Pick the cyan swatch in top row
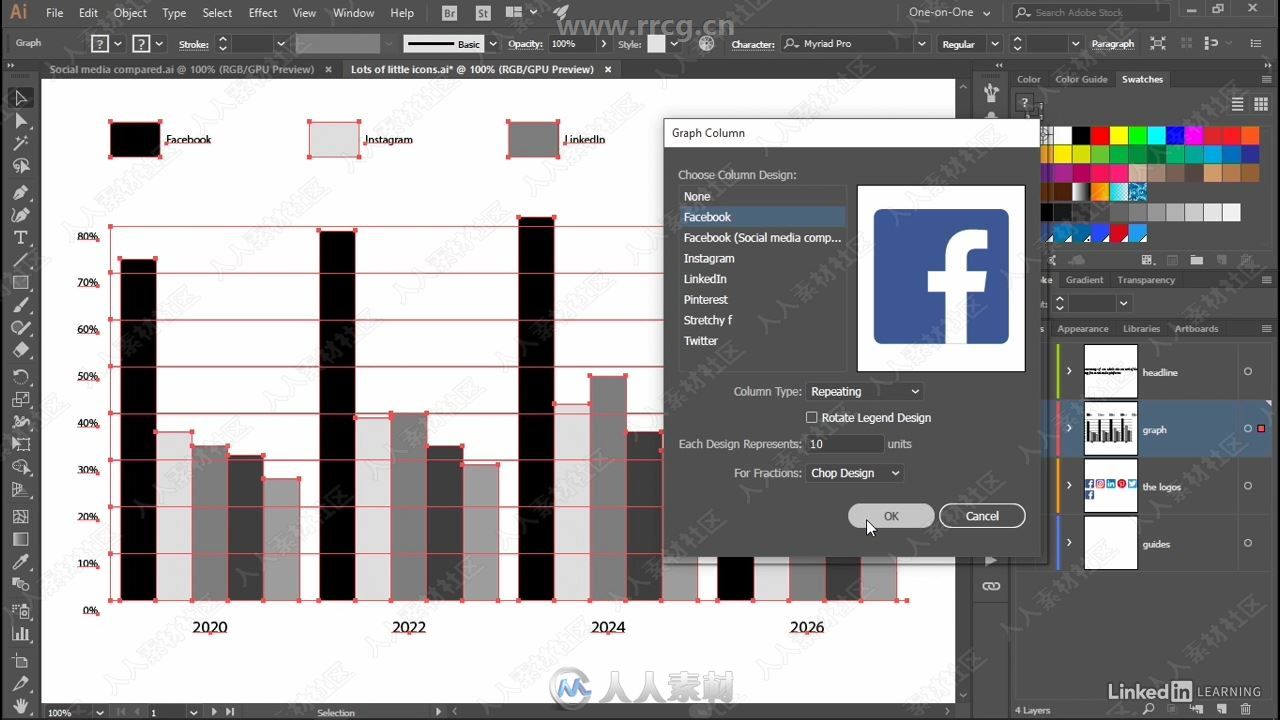This screenshot has height=720, width=1280. point(1157,135)
